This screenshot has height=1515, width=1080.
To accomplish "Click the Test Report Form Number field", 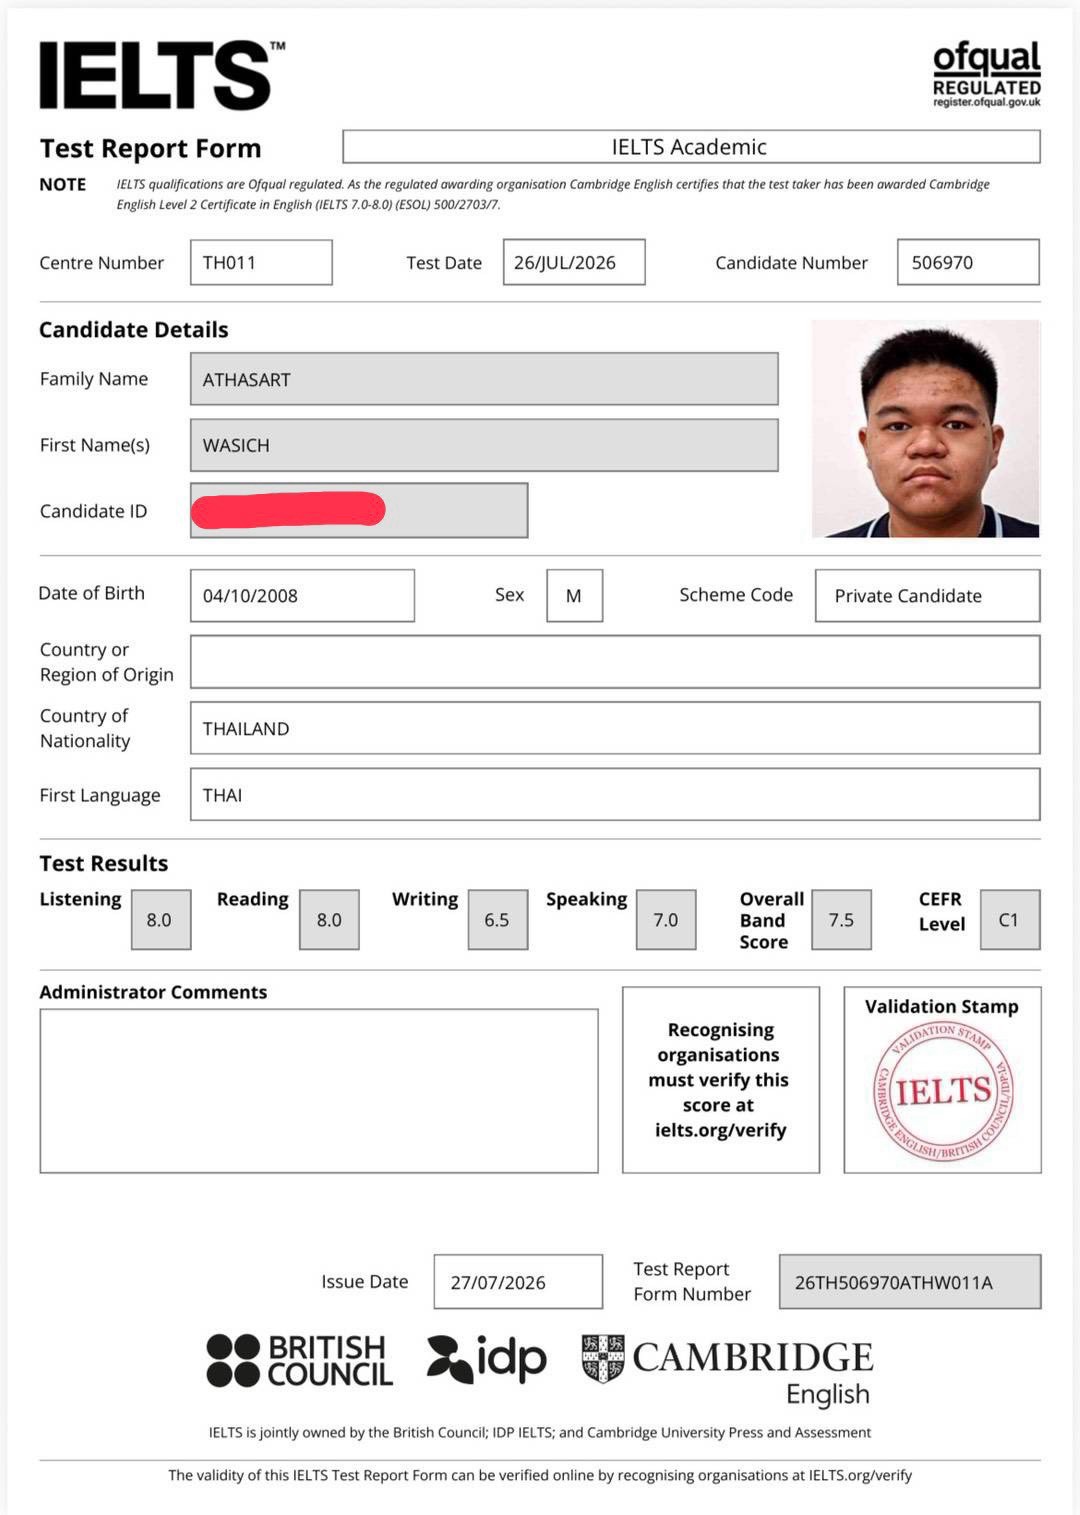I will pos(910,1282).
